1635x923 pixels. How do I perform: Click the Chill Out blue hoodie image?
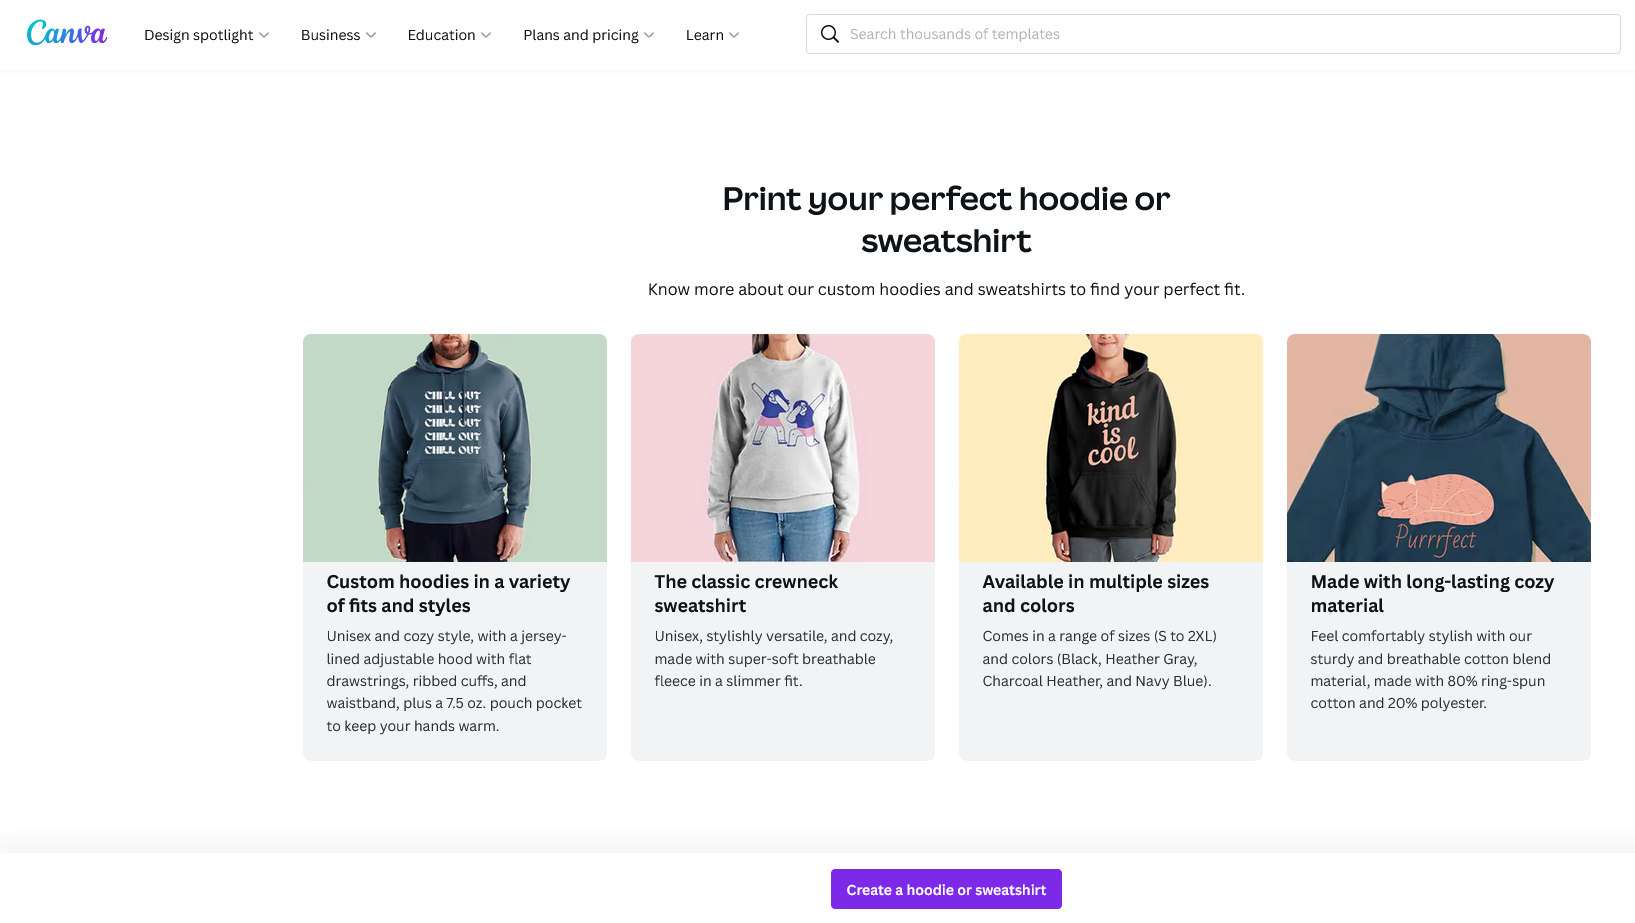(x=454, y=447)
